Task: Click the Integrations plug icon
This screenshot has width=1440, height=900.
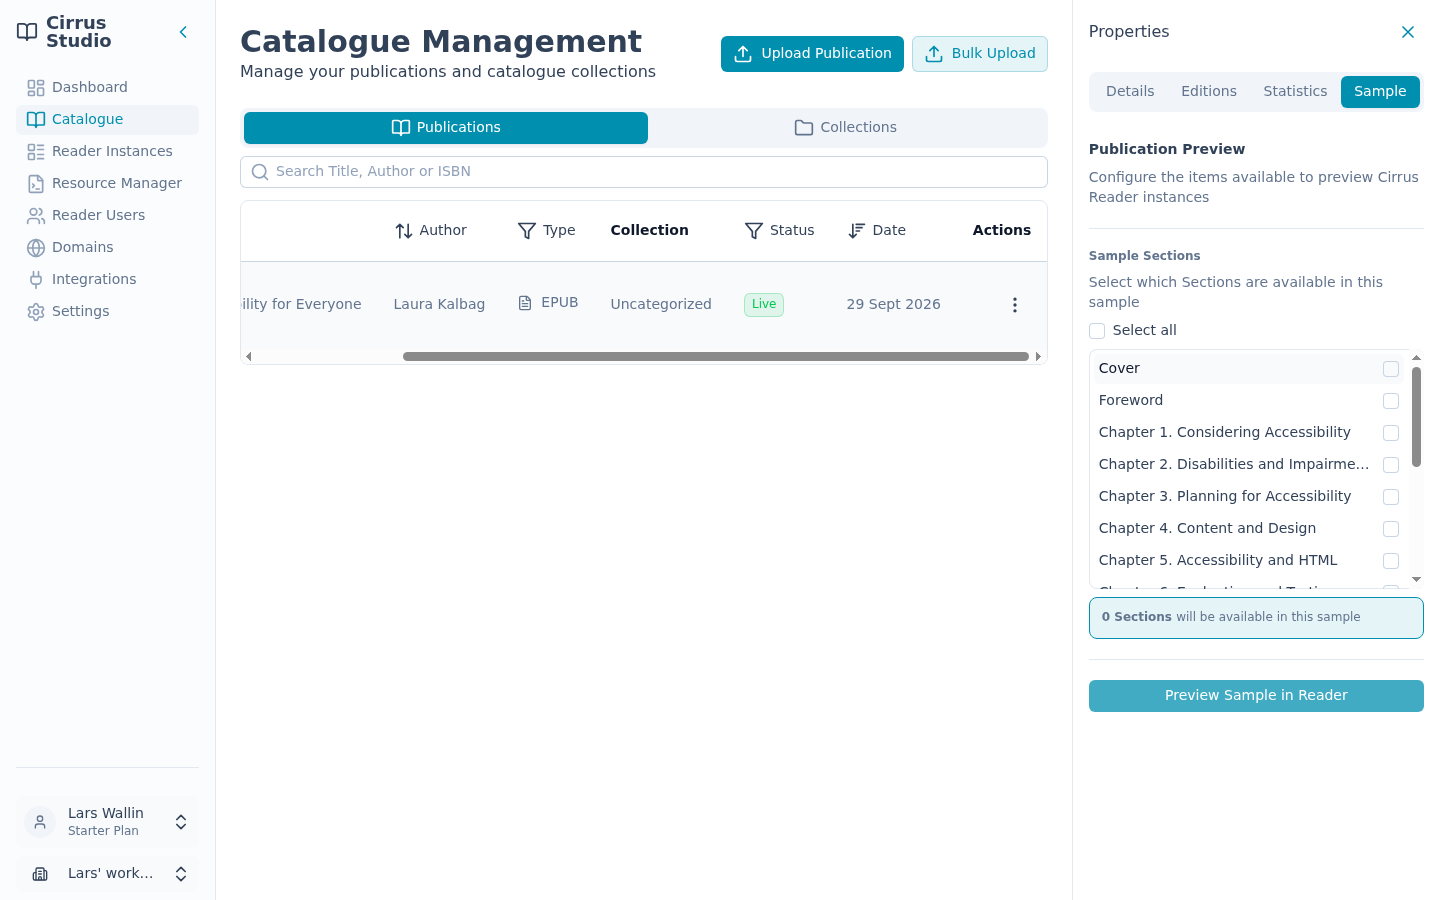Action: click(x=36, y=280)
